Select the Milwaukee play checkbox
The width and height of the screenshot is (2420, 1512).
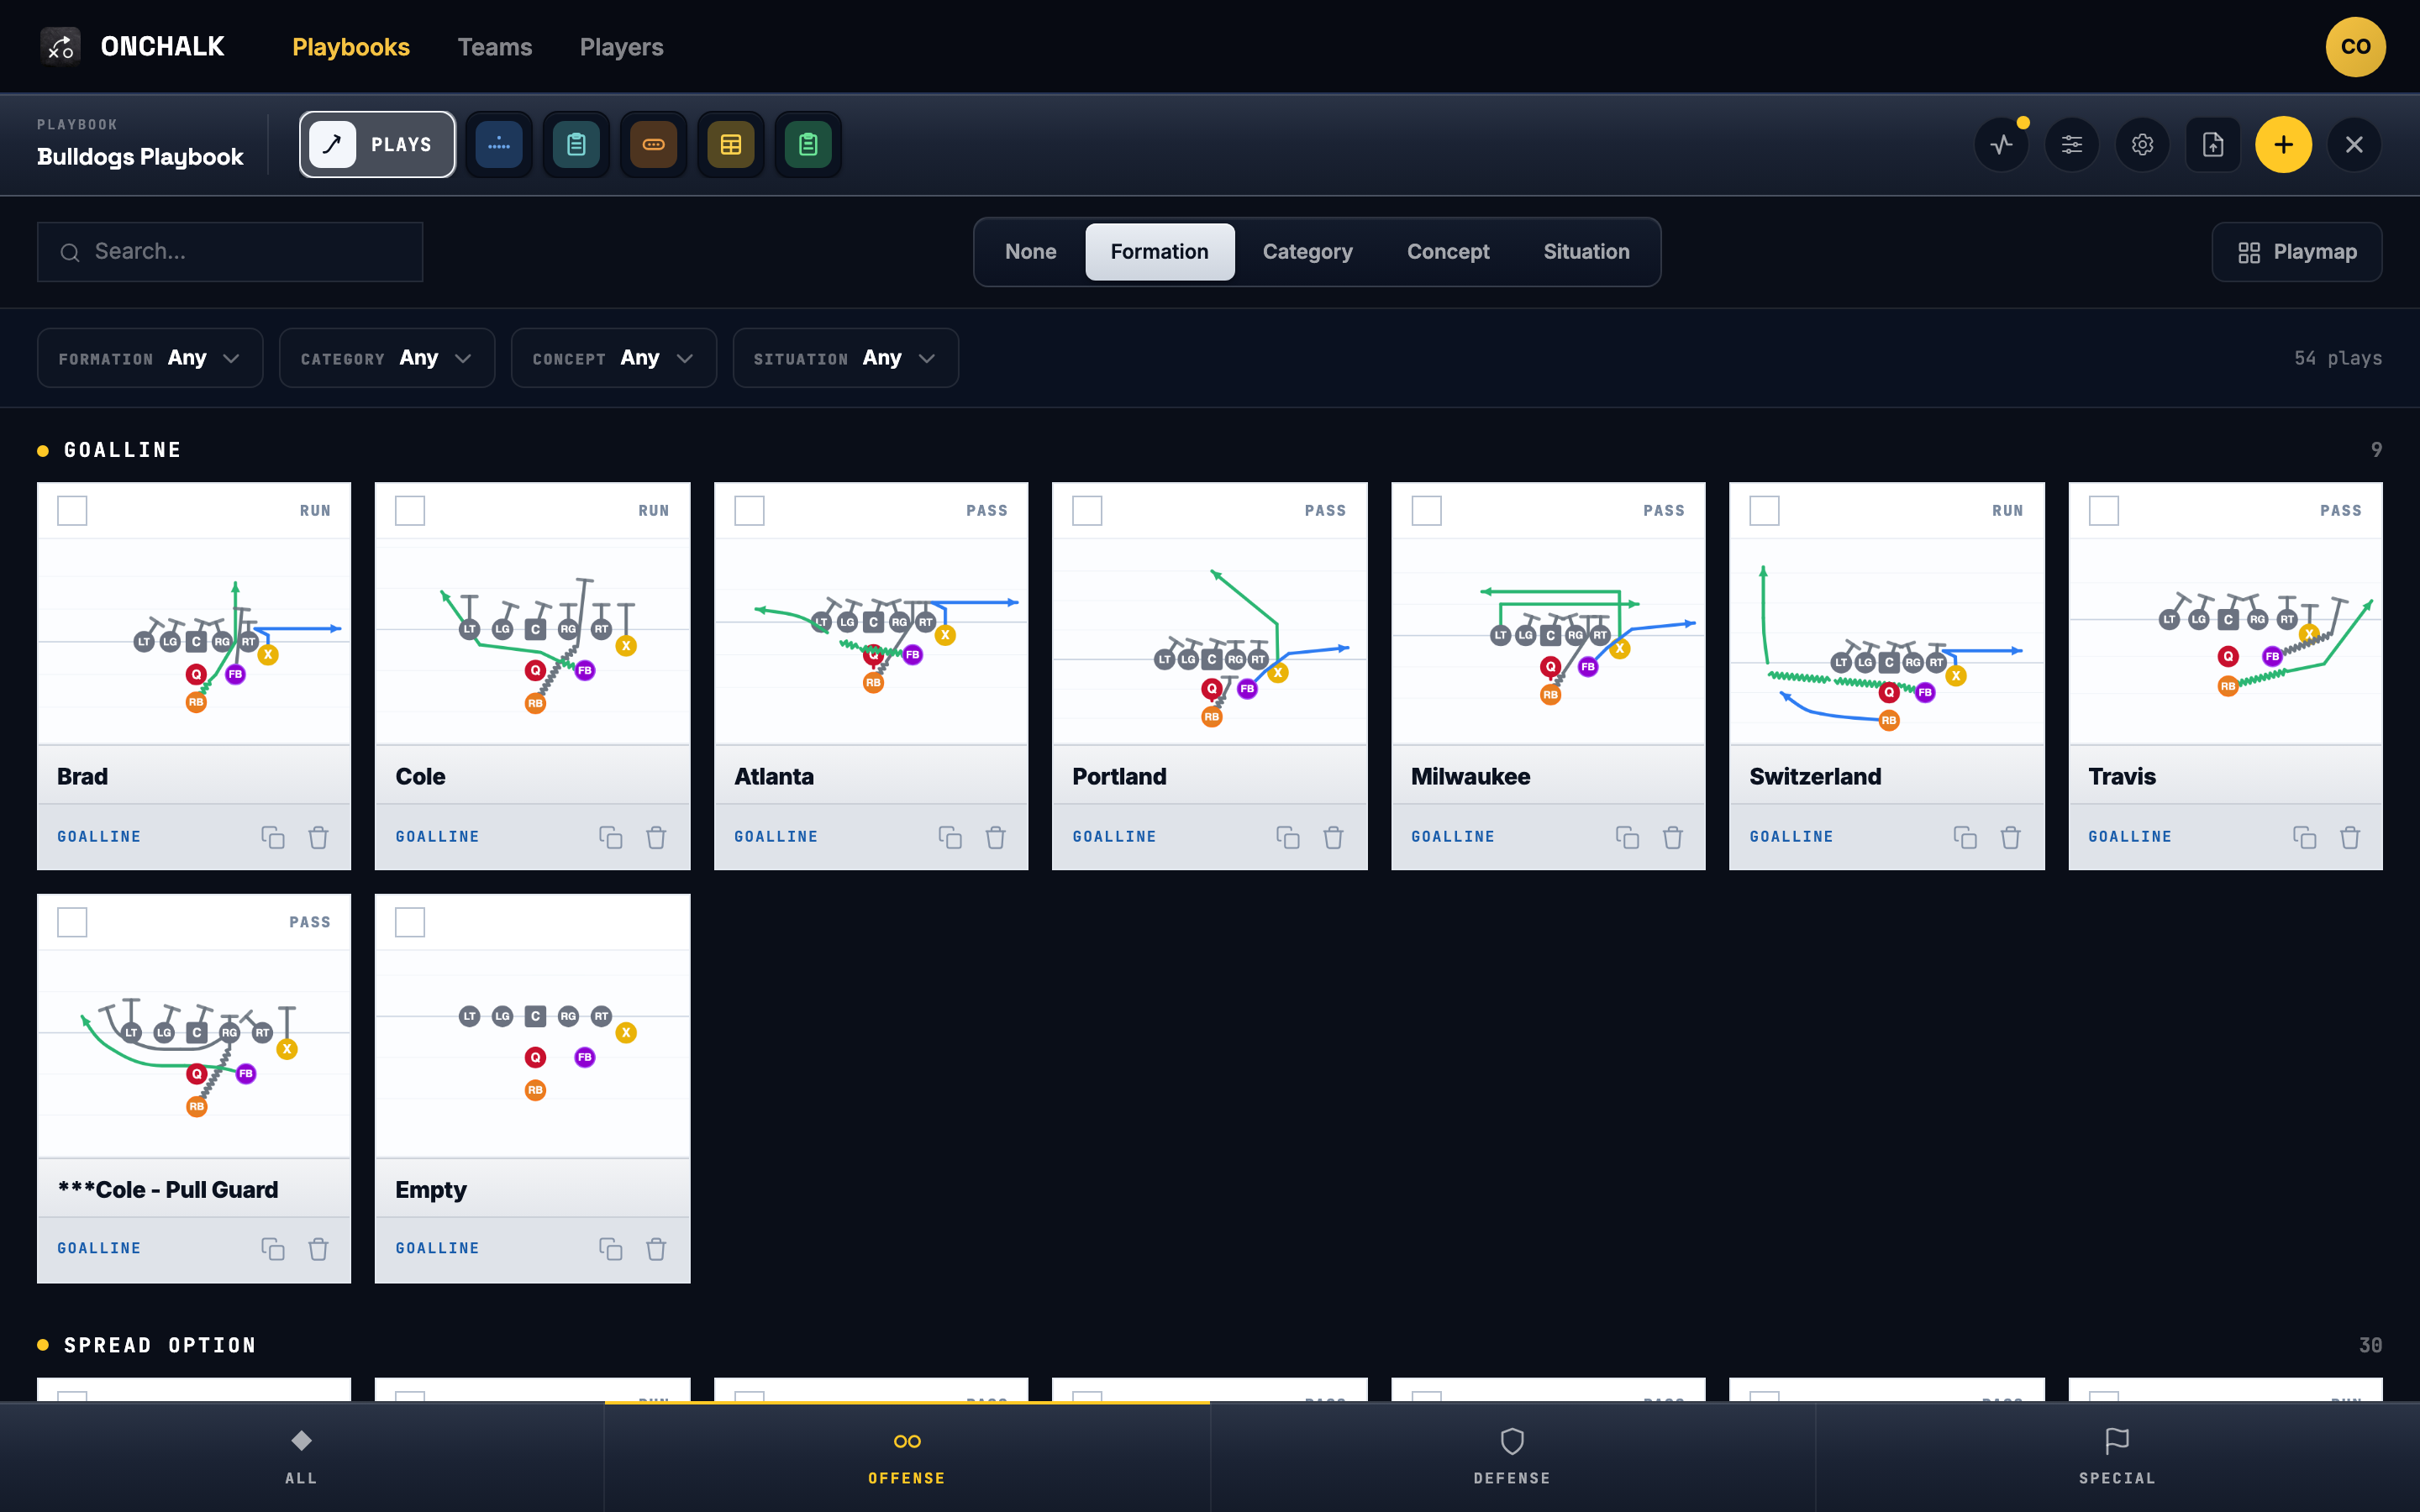tap(1426, 510)
